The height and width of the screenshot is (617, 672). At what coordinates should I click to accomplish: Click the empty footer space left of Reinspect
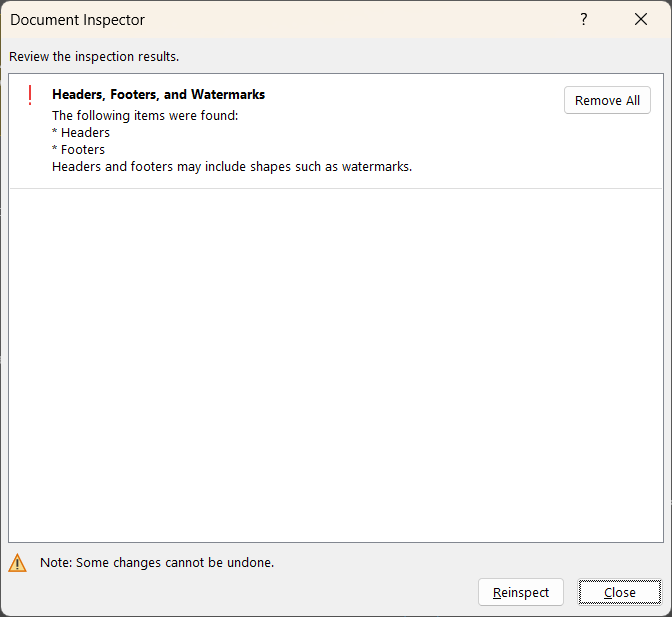250,592
